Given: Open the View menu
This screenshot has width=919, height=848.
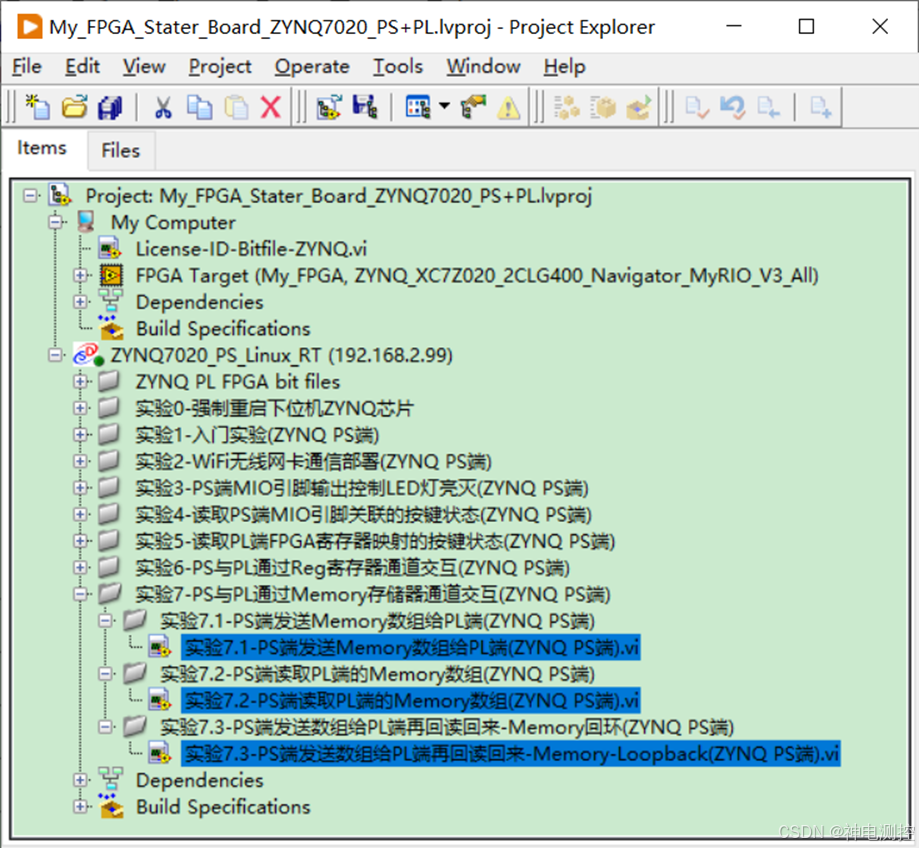Looking at the screenshot, I should [x=144, y=66].
